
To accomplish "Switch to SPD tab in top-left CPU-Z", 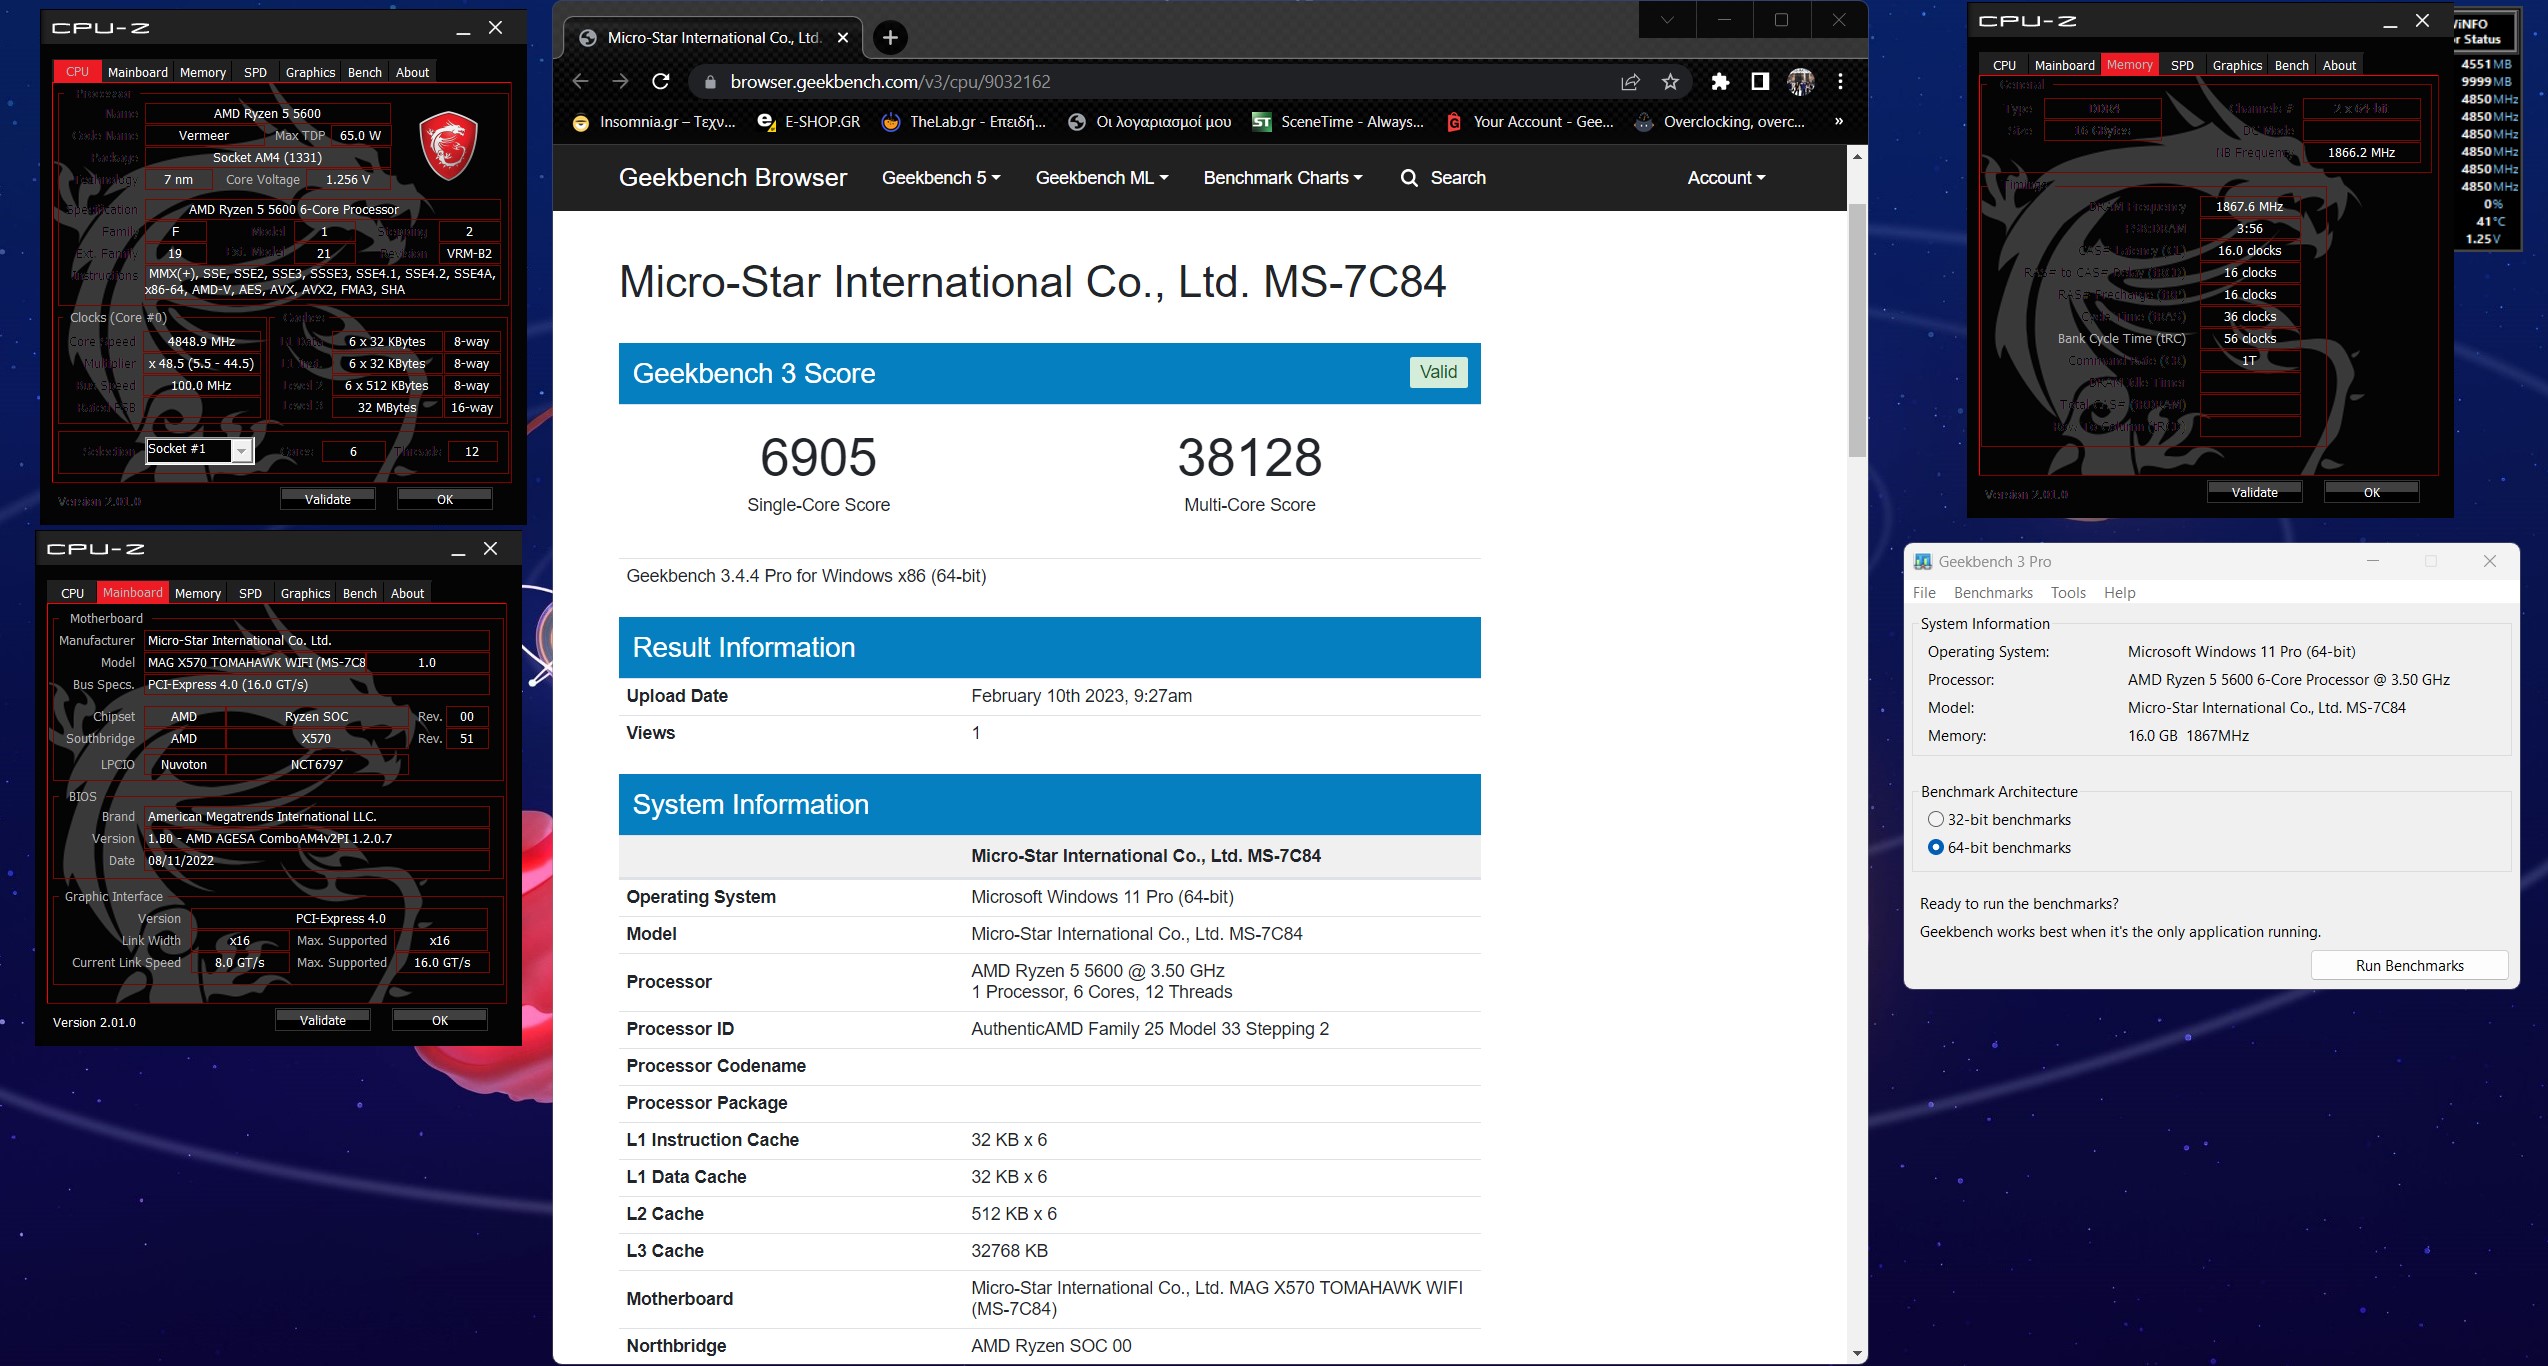I will (x=255, y=72).
